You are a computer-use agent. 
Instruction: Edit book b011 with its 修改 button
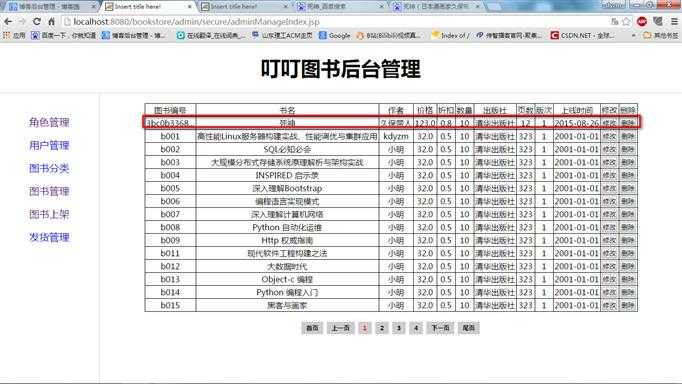[x=609, y=253]
